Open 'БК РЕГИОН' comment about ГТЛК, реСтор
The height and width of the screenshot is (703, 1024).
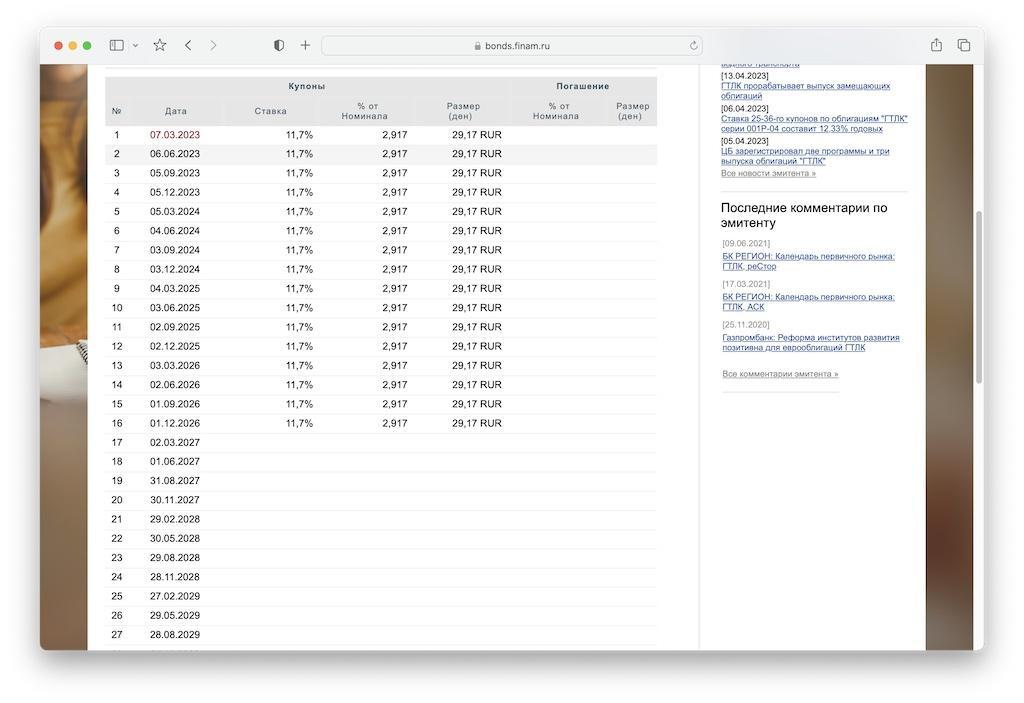pyautogui.click(x=808, y=261)
